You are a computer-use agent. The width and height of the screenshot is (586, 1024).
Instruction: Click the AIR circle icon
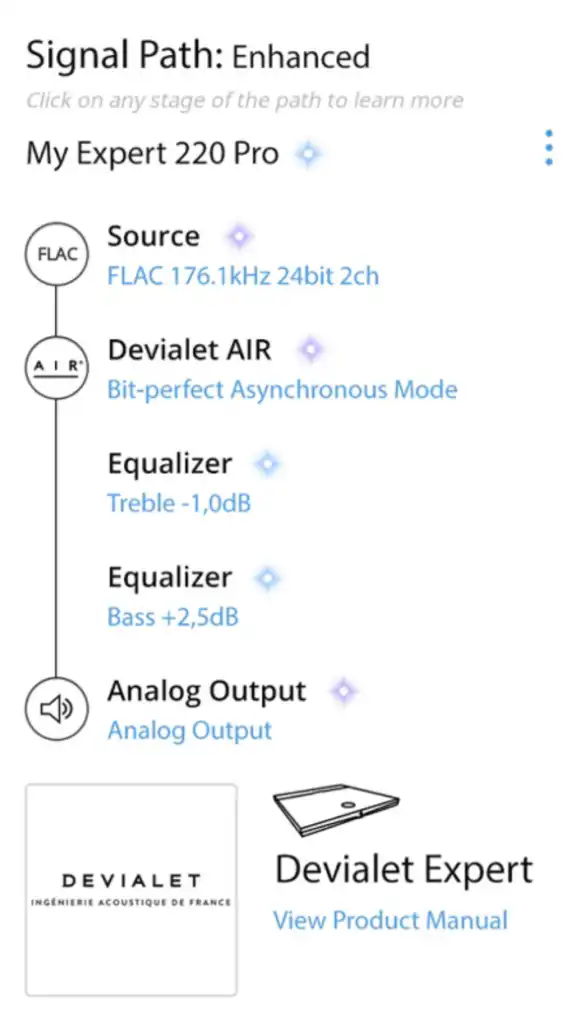56,368
